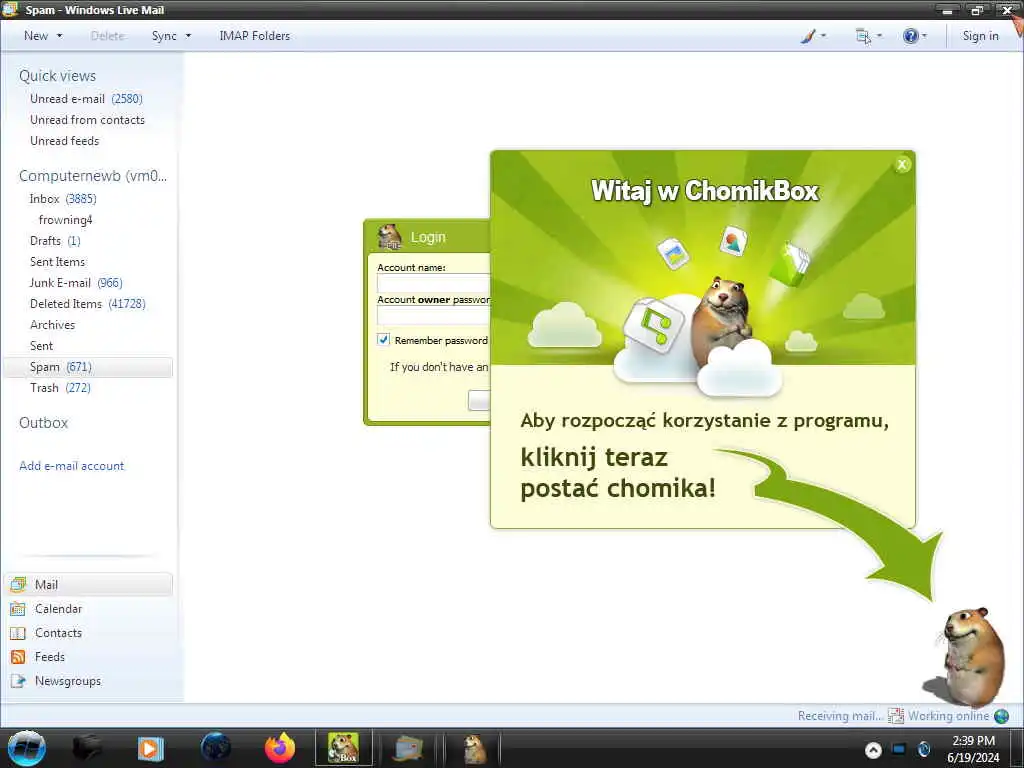
Task: Click the Feeds RSS icon
Action: 18,656
